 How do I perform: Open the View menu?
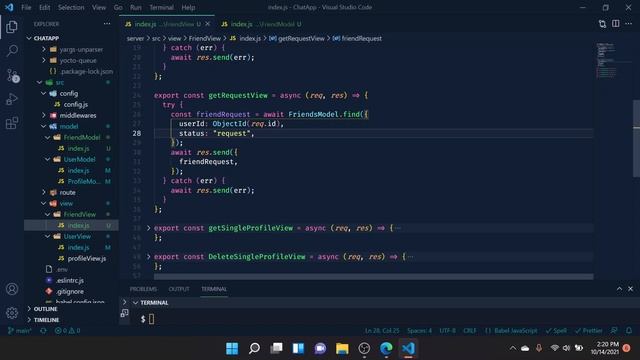tap(99, 7)
